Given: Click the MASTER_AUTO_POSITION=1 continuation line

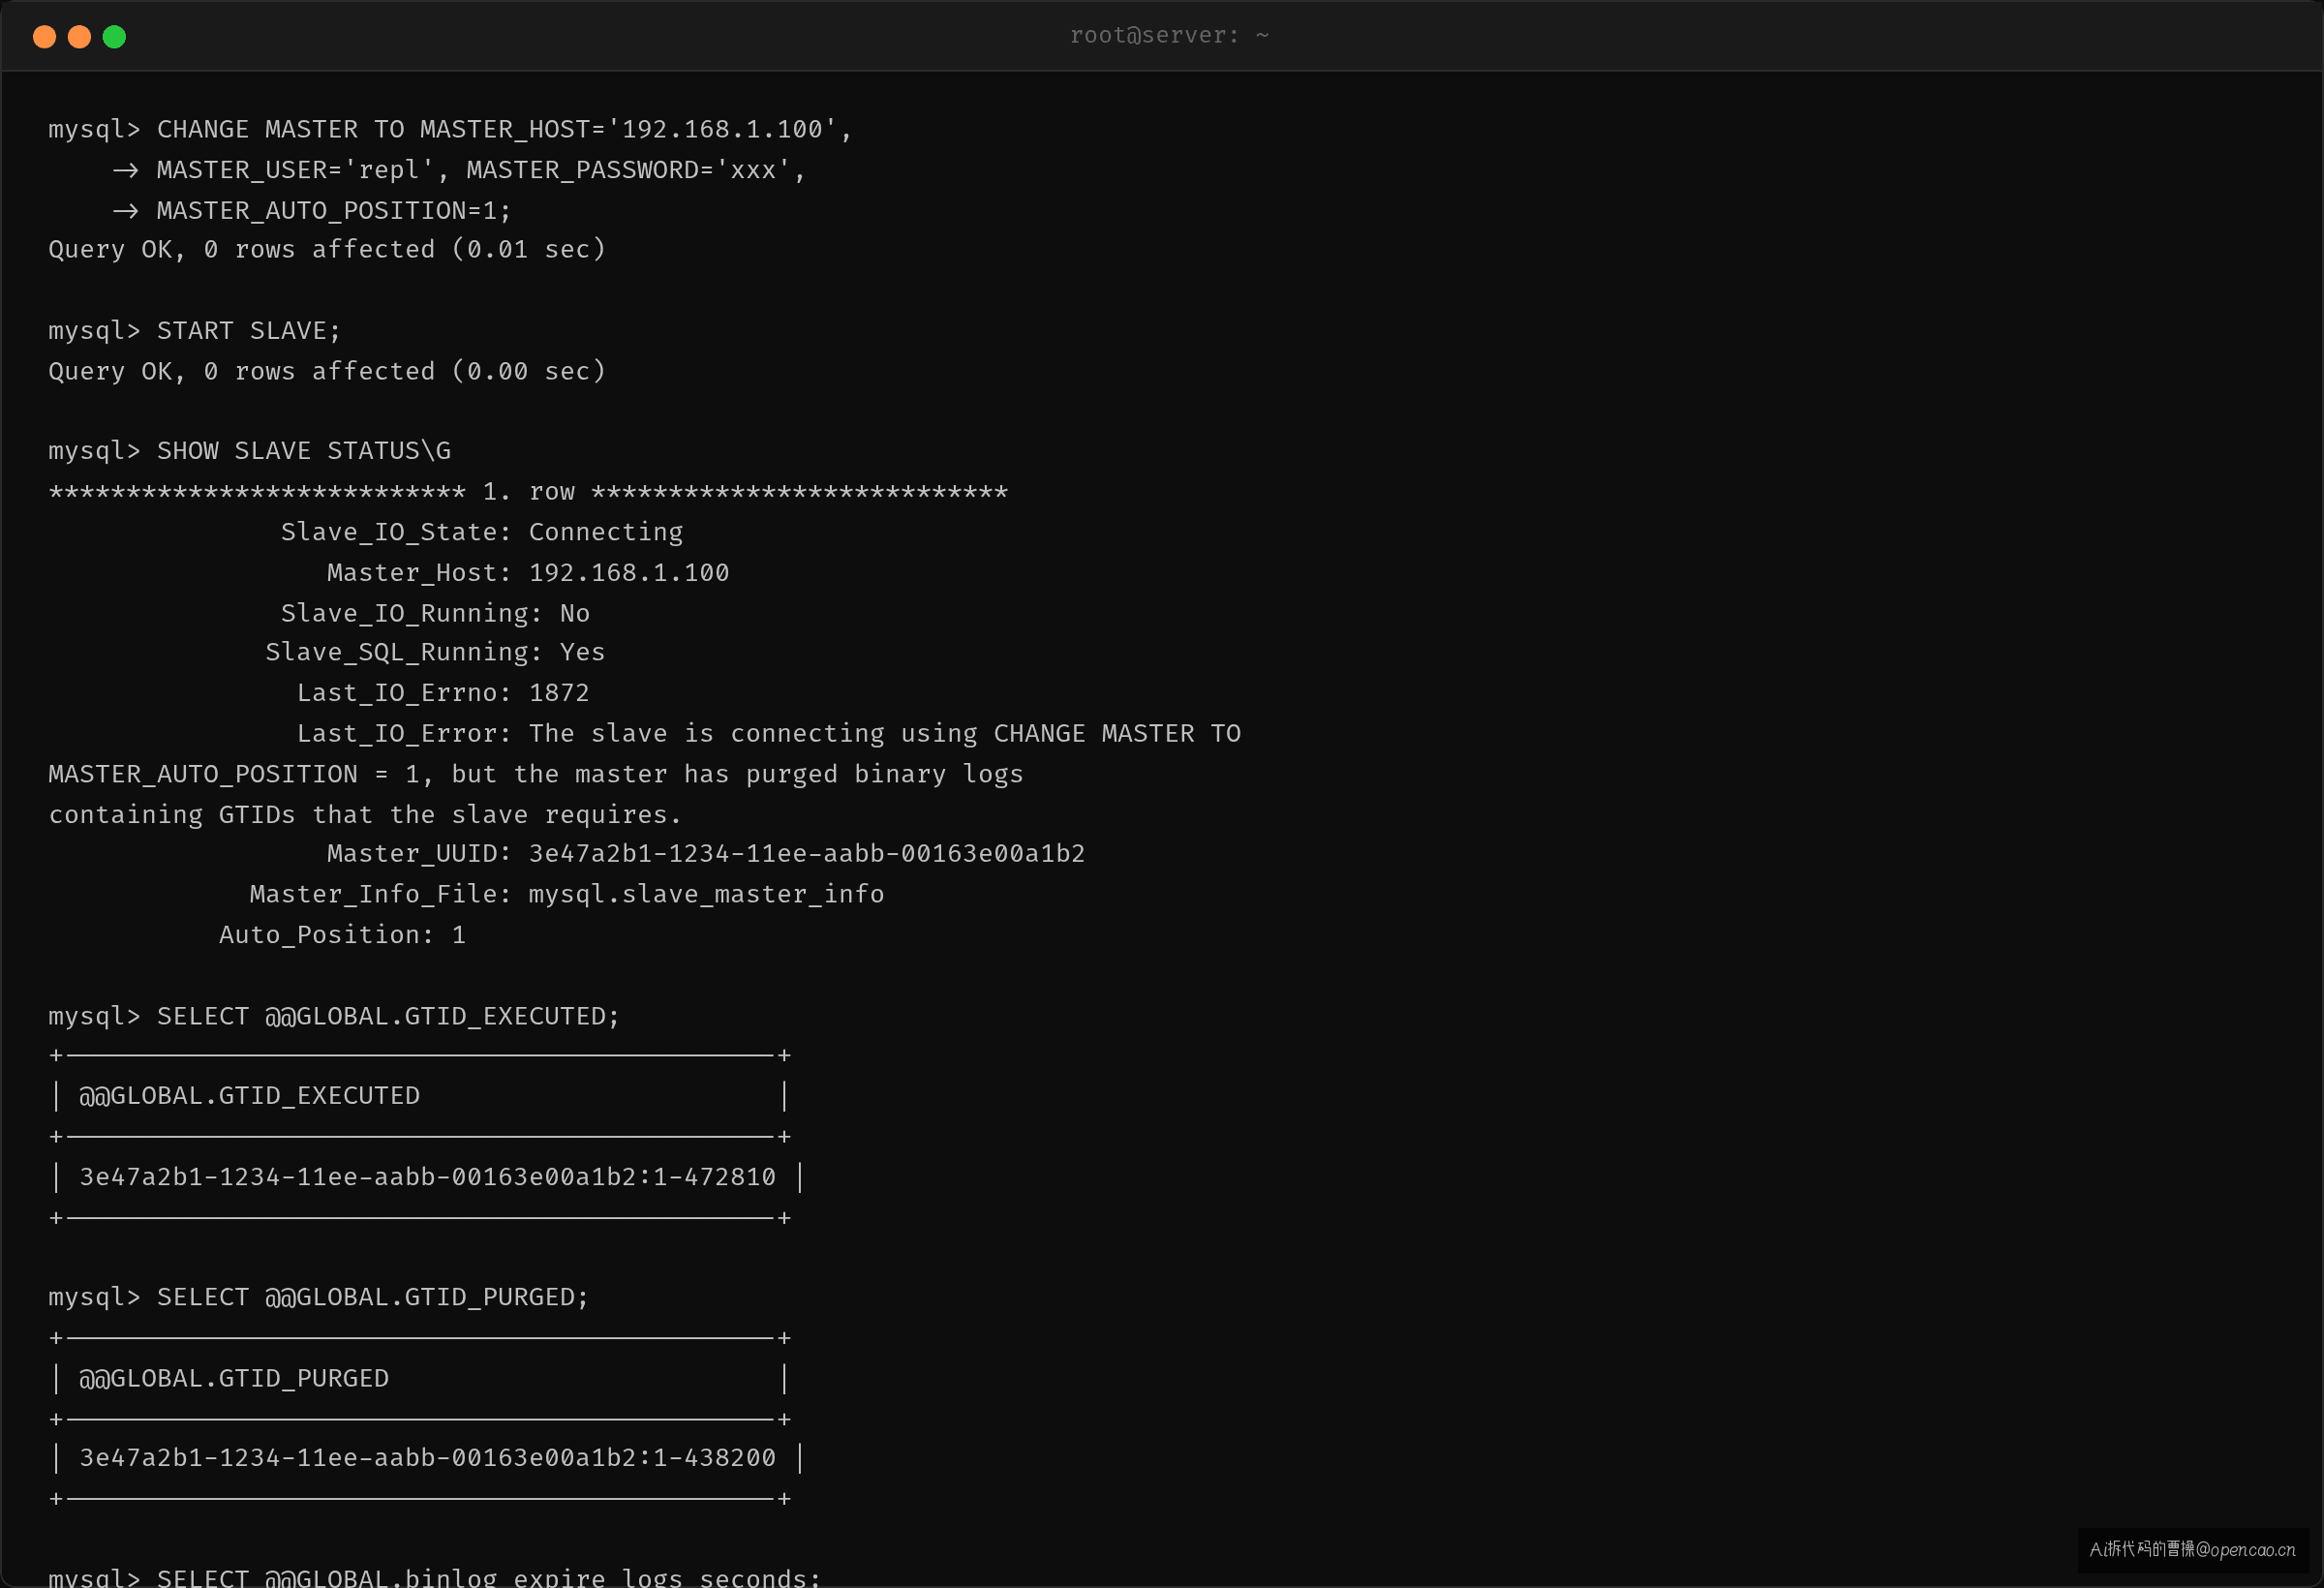Looking at the screenshot, I should tap(312, 210).
